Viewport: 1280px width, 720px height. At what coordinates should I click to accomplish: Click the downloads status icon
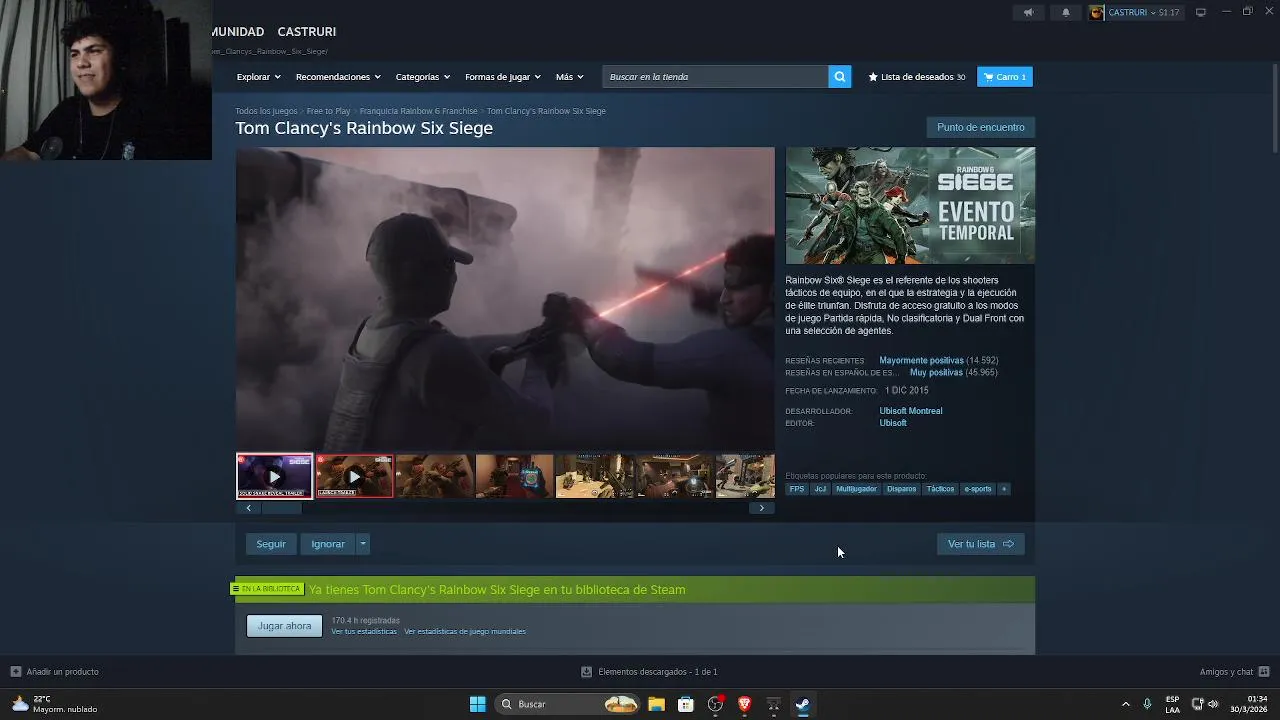(x=586, y=672)
